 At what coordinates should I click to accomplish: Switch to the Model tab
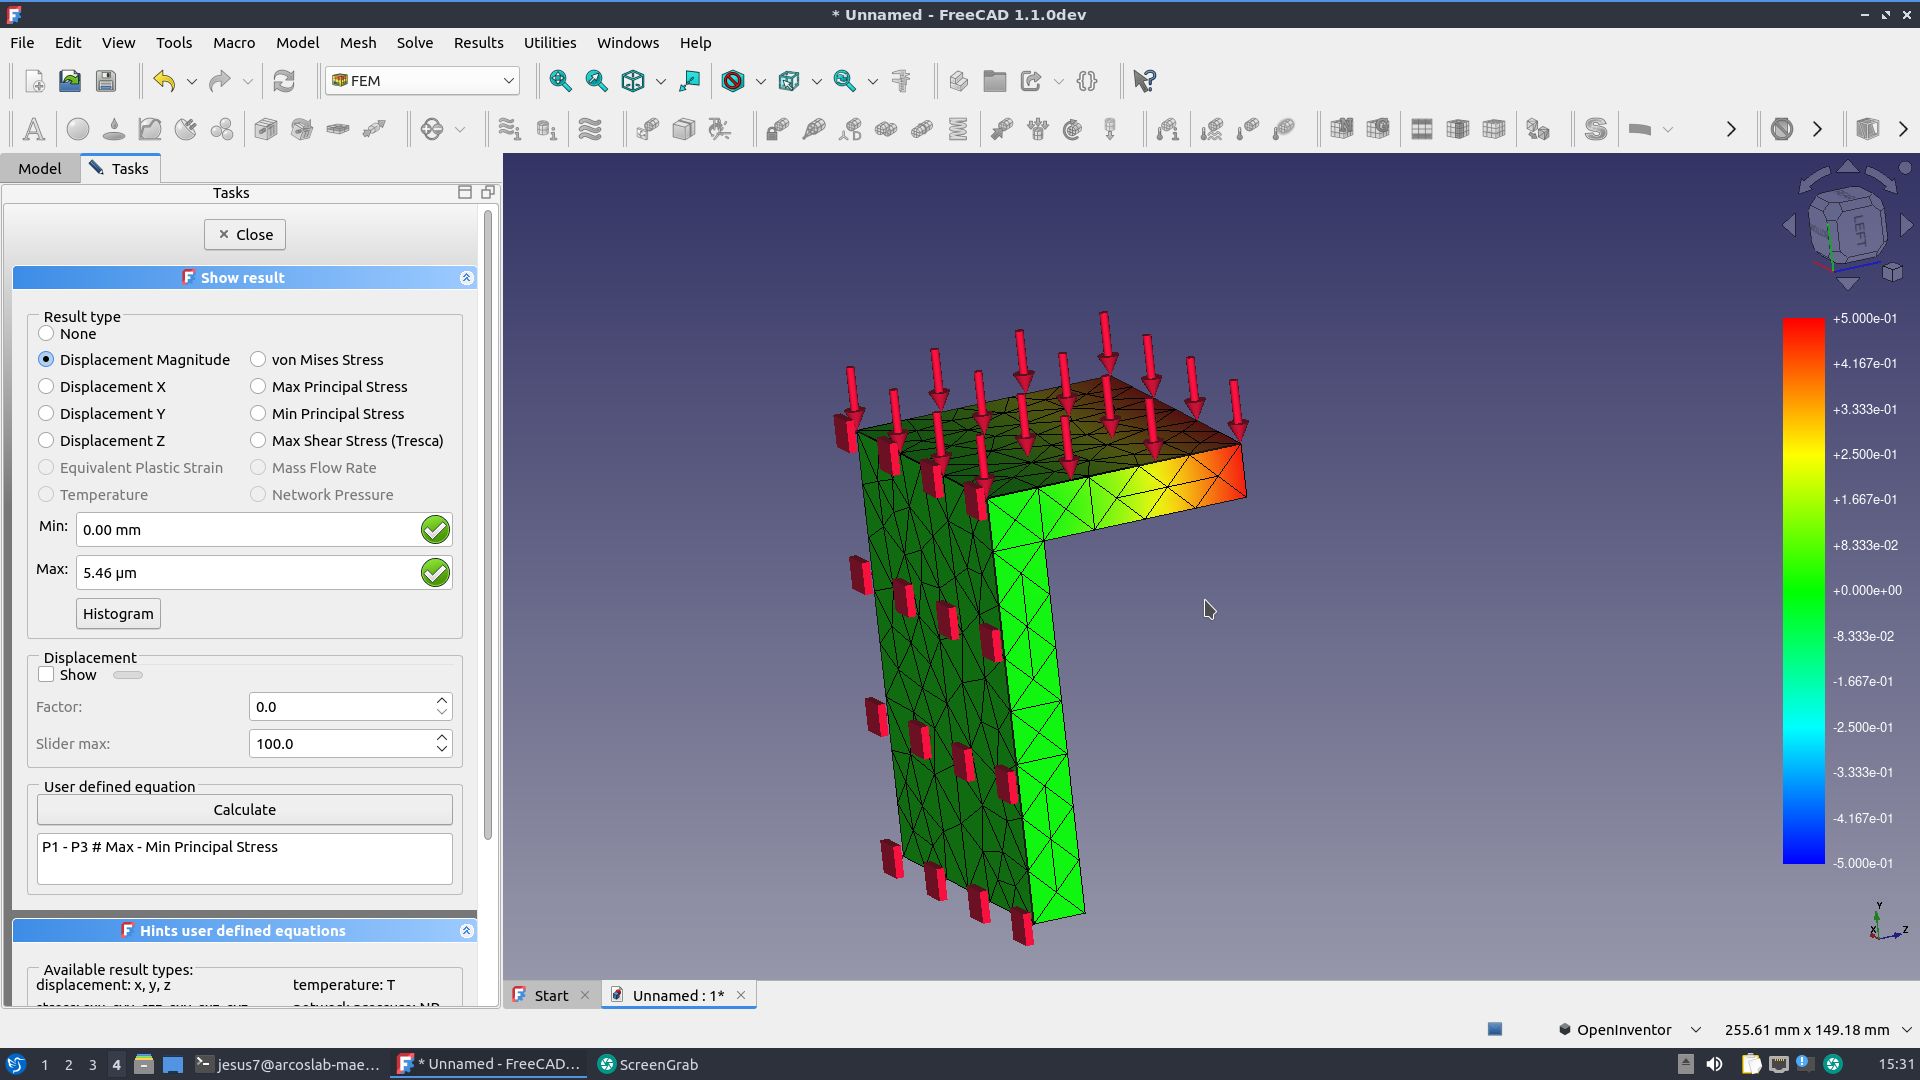(40, 168)
